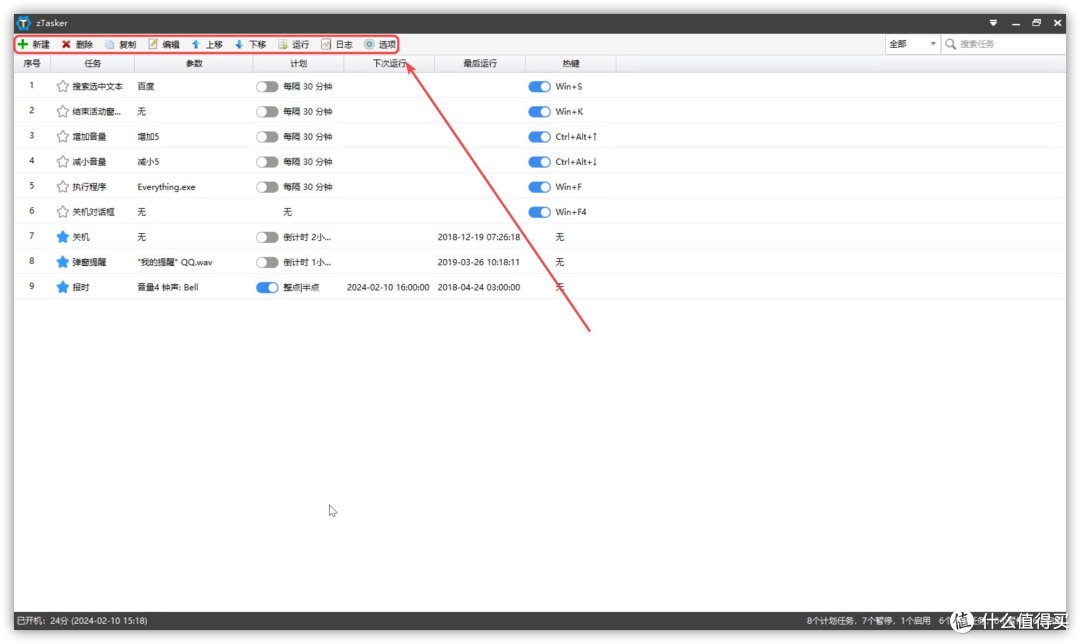This screenshot has height=644, width=1080.
Task: Click the 下移 (Move down) arrow icon
Action: point(239,44)
